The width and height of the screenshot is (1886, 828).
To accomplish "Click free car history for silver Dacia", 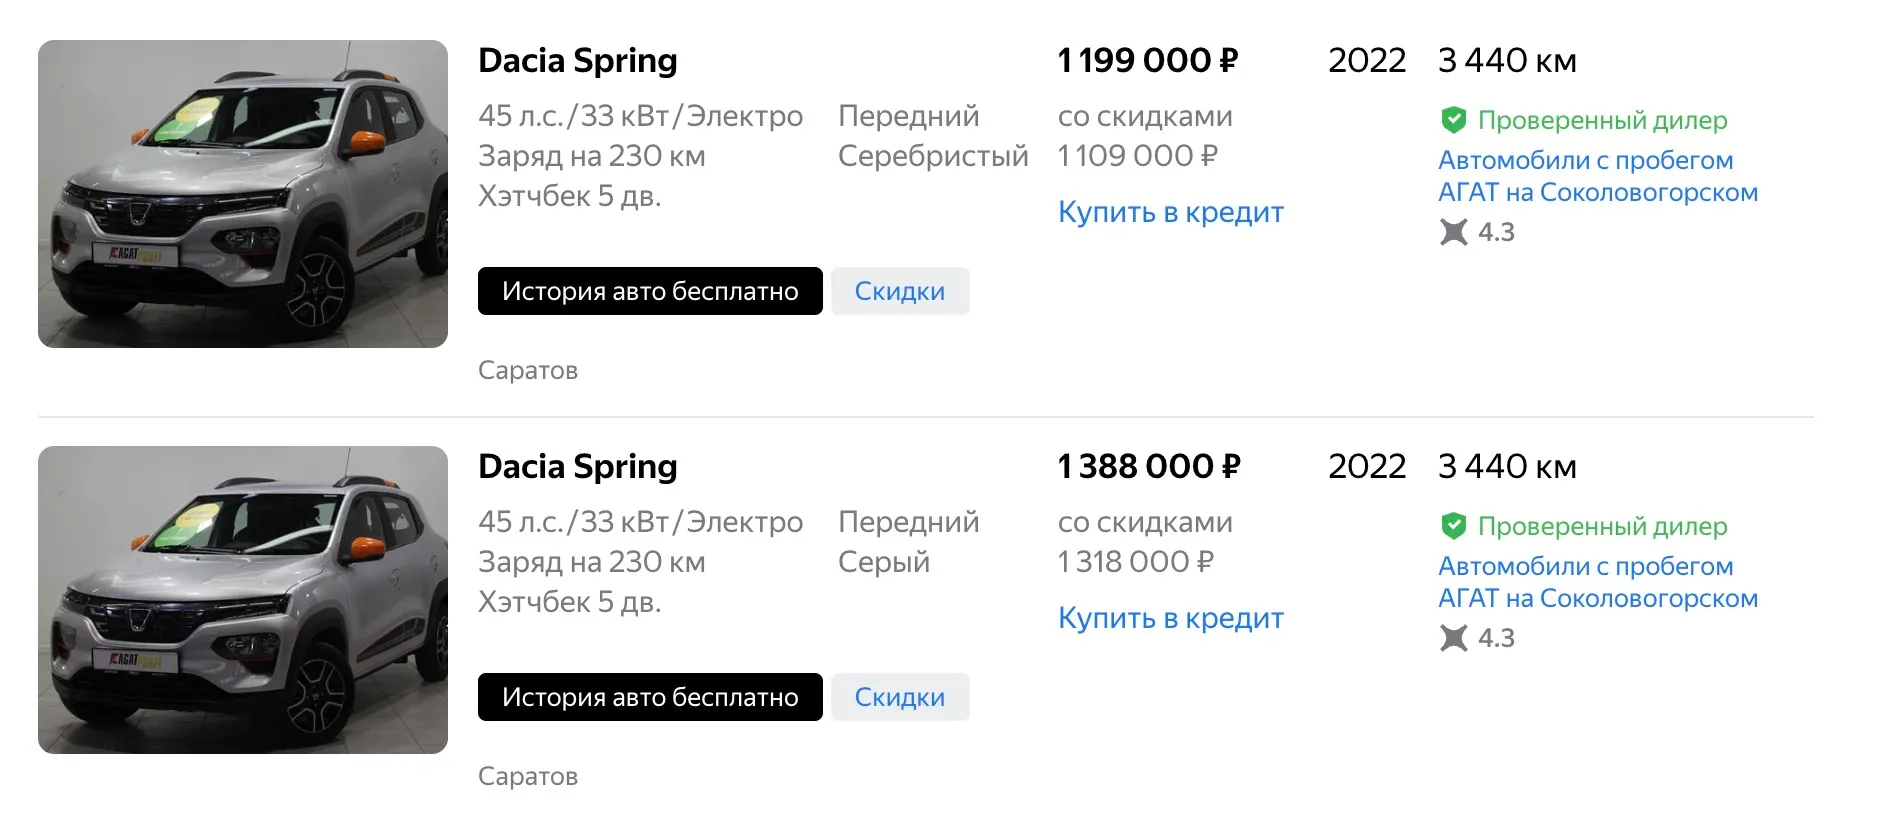I will click(650, 291).
